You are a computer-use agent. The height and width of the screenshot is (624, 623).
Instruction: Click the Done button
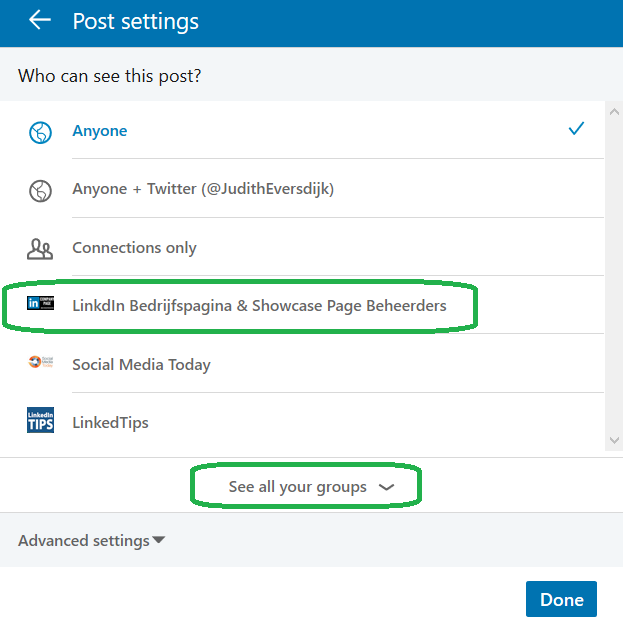coord(561,599)
